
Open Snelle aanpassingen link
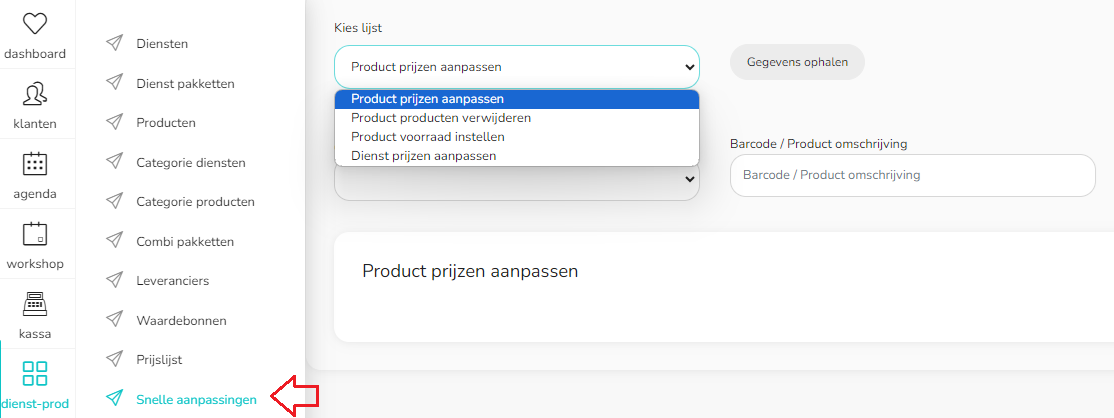click(196, 400)
